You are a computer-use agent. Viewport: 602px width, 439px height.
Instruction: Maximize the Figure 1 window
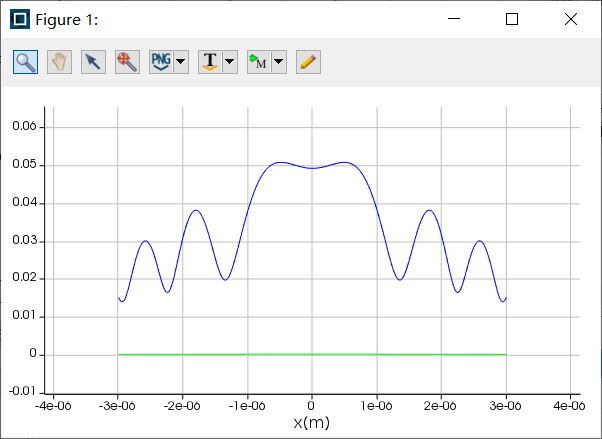pyautogui.click(x=512, y=19)
